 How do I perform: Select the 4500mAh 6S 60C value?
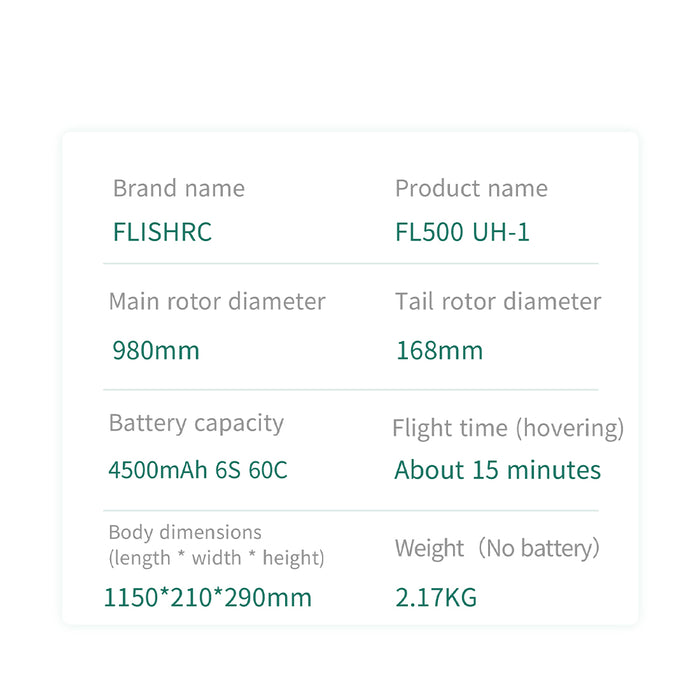198,470
